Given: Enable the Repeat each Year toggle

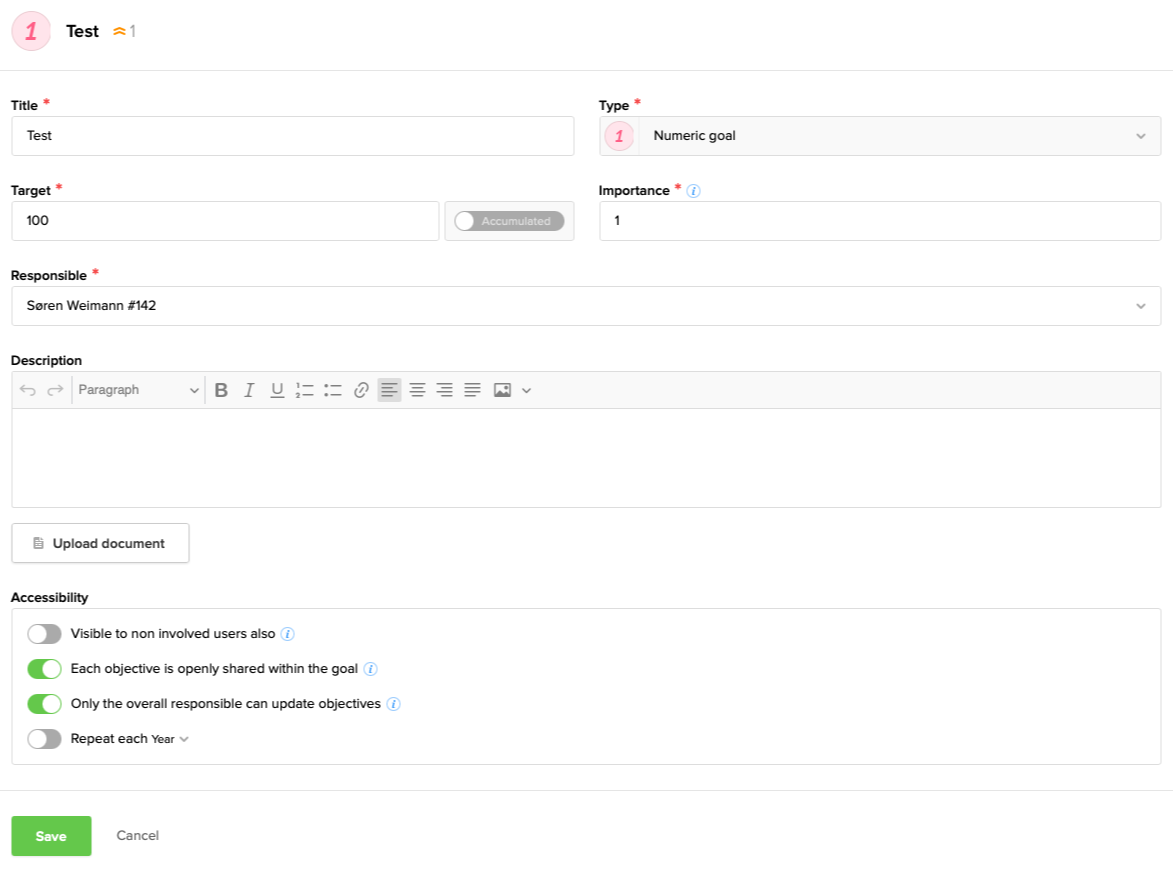Looking at the screenshot, I should point(44,738).
